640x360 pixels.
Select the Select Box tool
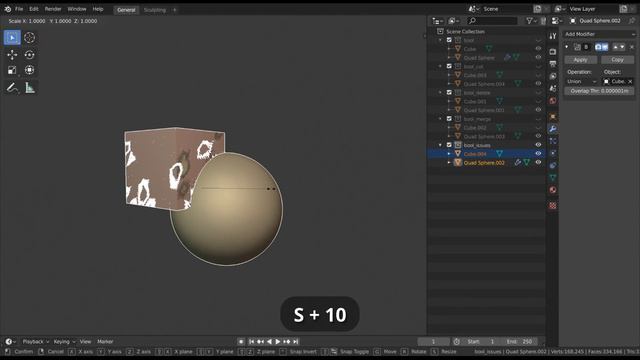12,38
